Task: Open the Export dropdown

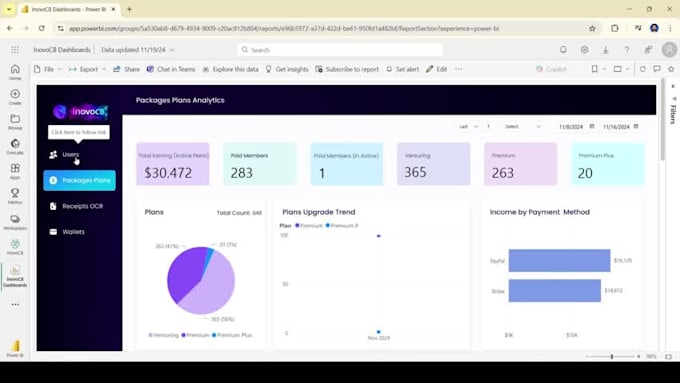Action: click(x=87, y=69)
